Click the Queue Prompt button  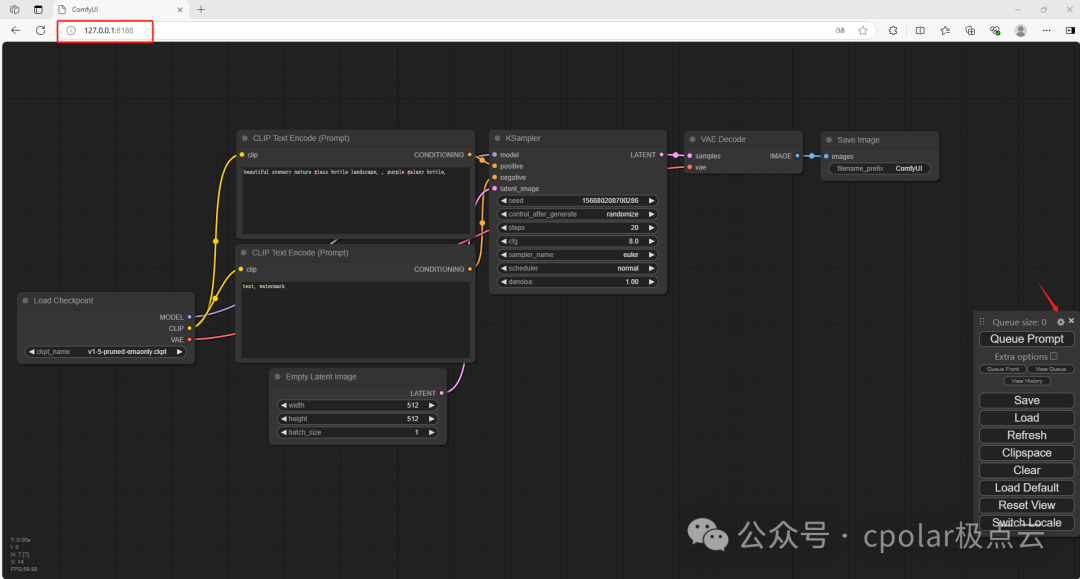[1026, 338]
